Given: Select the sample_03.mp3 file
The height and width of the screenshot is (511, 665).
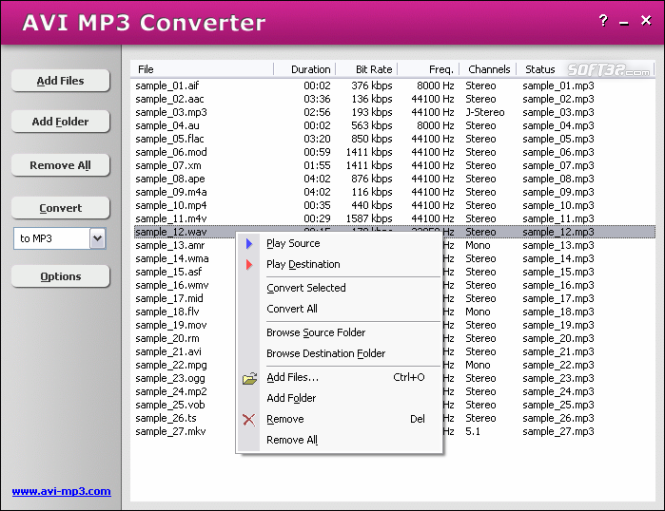Looking at the screenshot, I should (x=171, y=112).
